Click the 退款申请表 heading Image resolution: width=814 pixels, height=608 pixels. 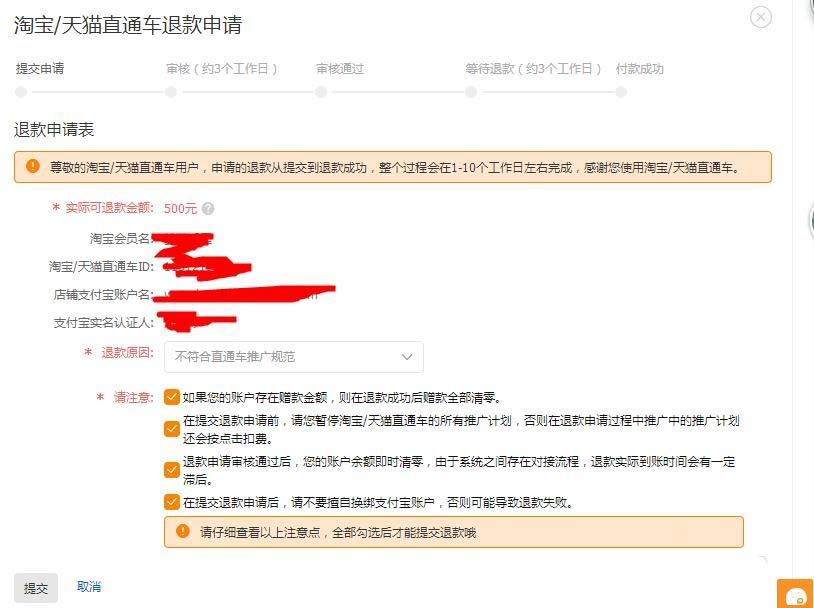[54, 129]
